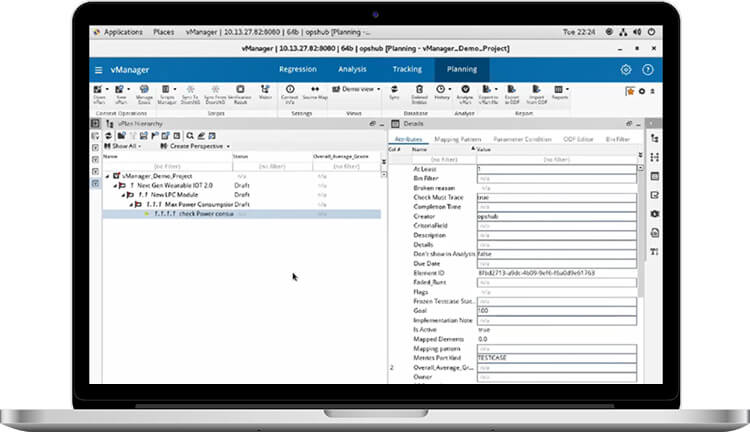Open the Demo view dropdown
The image size is (750, 432).
(x=360, y=89)
